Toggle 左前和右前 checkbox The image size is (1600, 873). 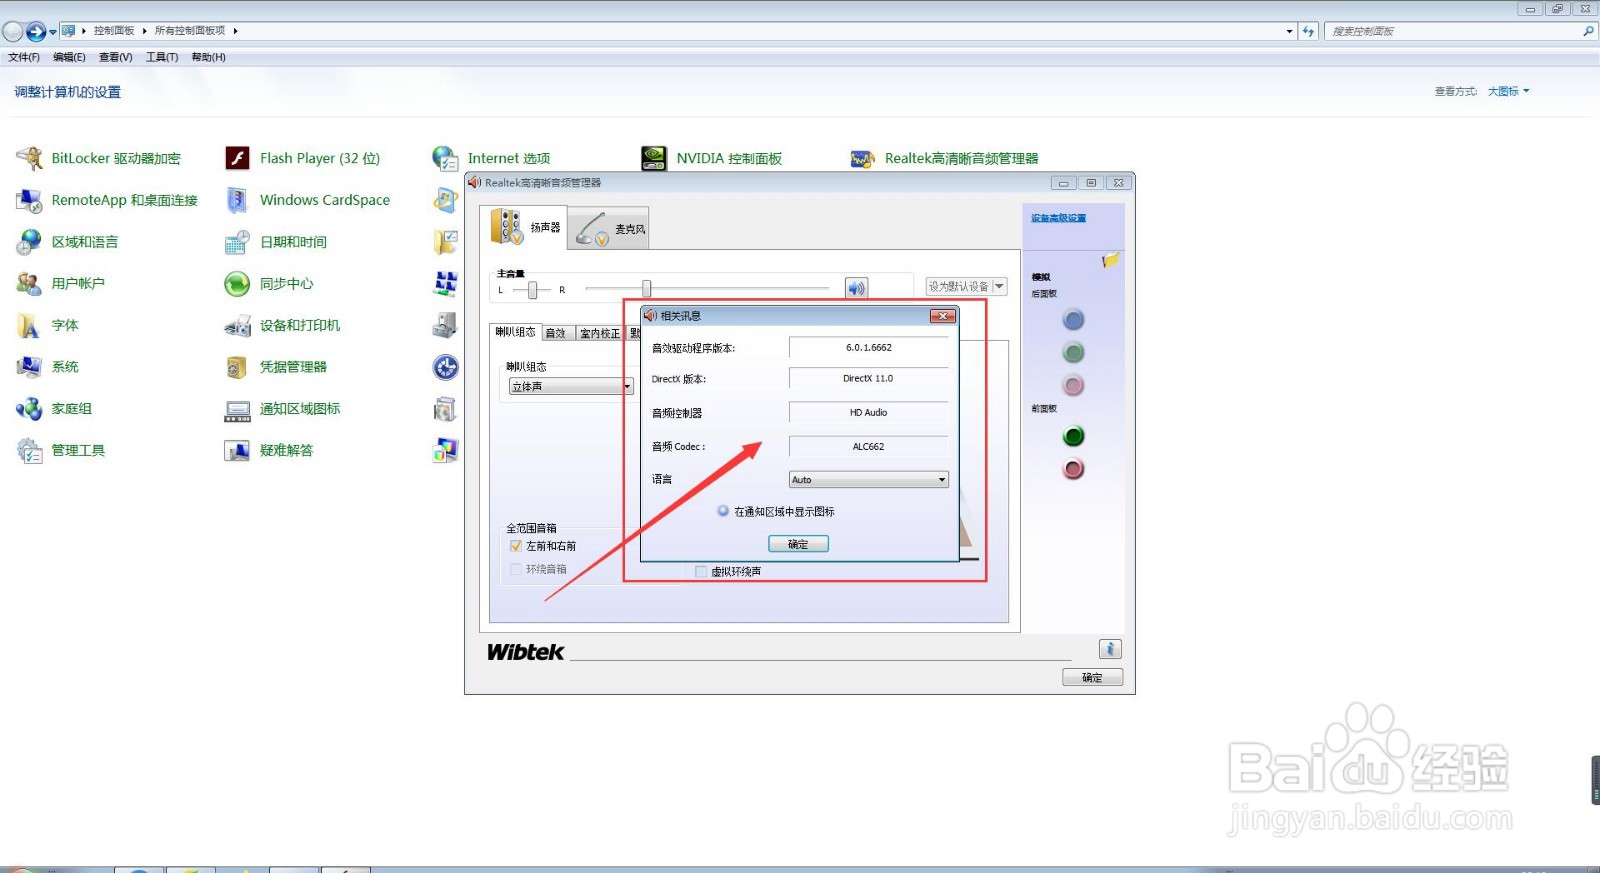coord(516,546)
